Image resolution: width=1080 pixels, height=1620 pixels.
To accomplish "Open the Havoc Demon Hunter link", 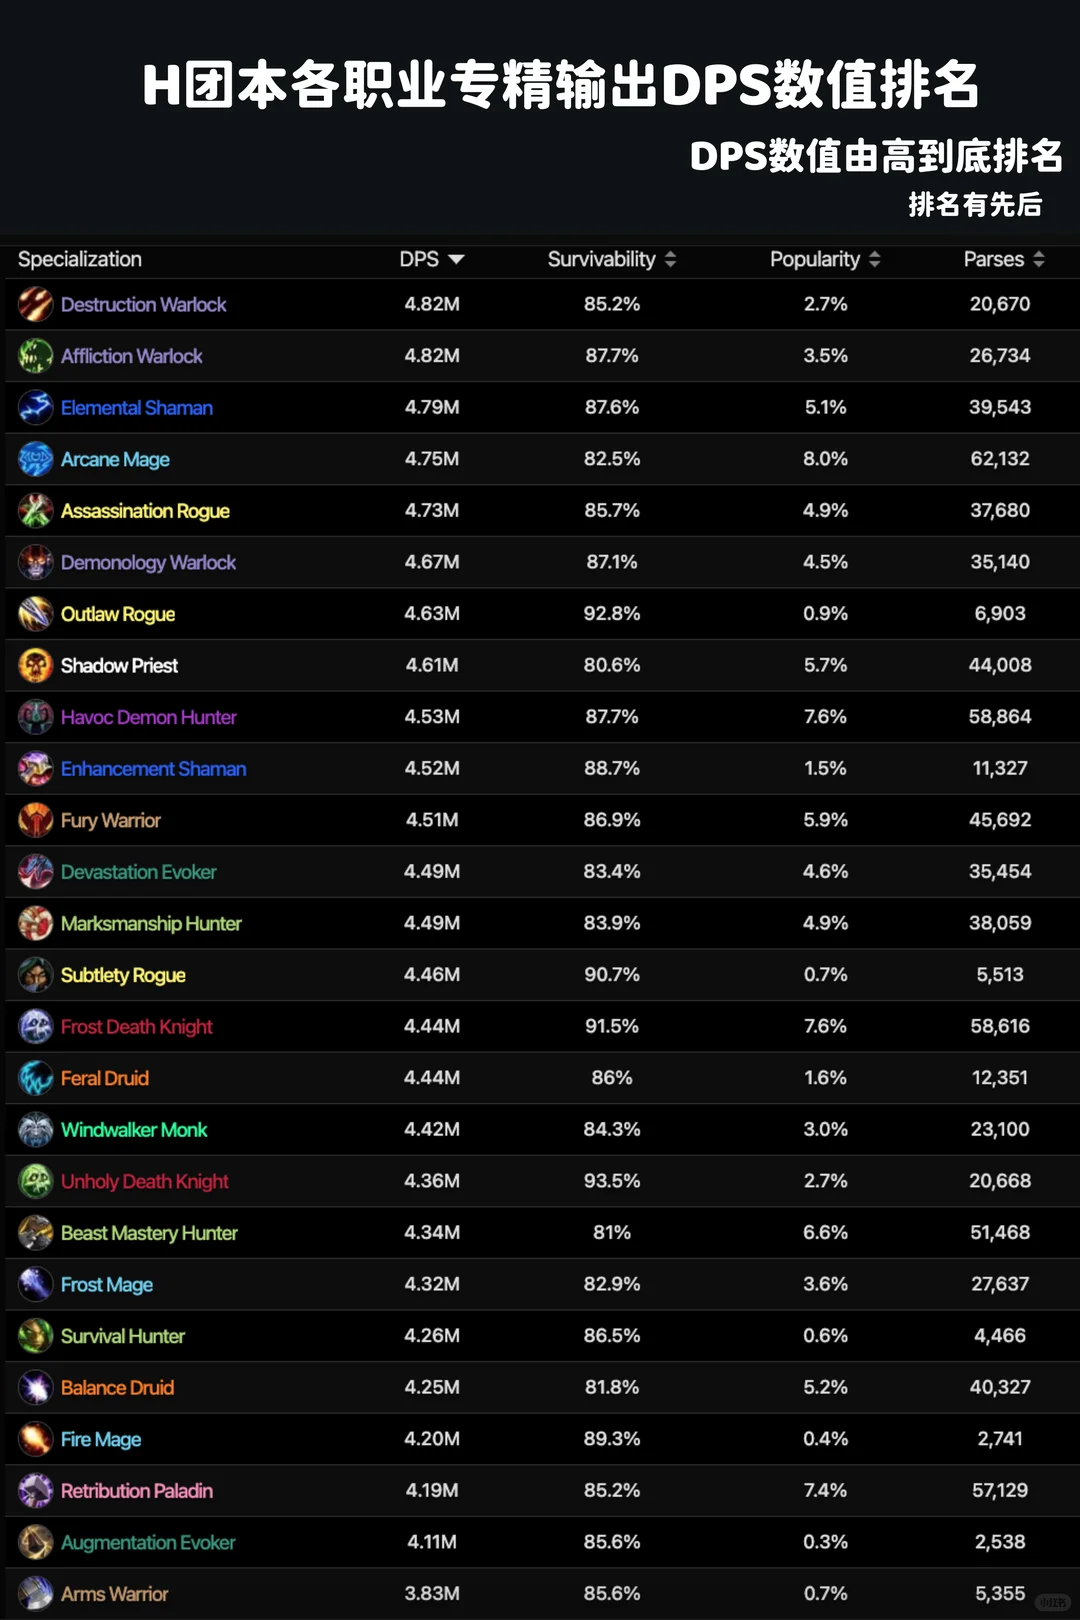I will point(149,717).
